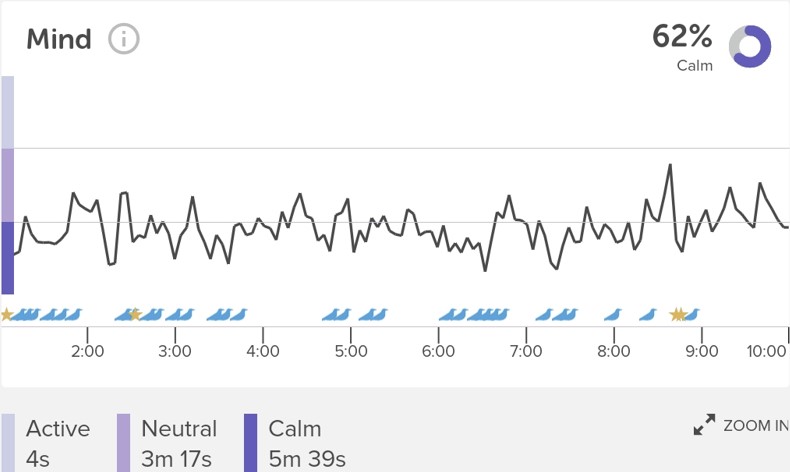
Task: Select the ZOOM IN label
Action: click(x=756, y=426)
